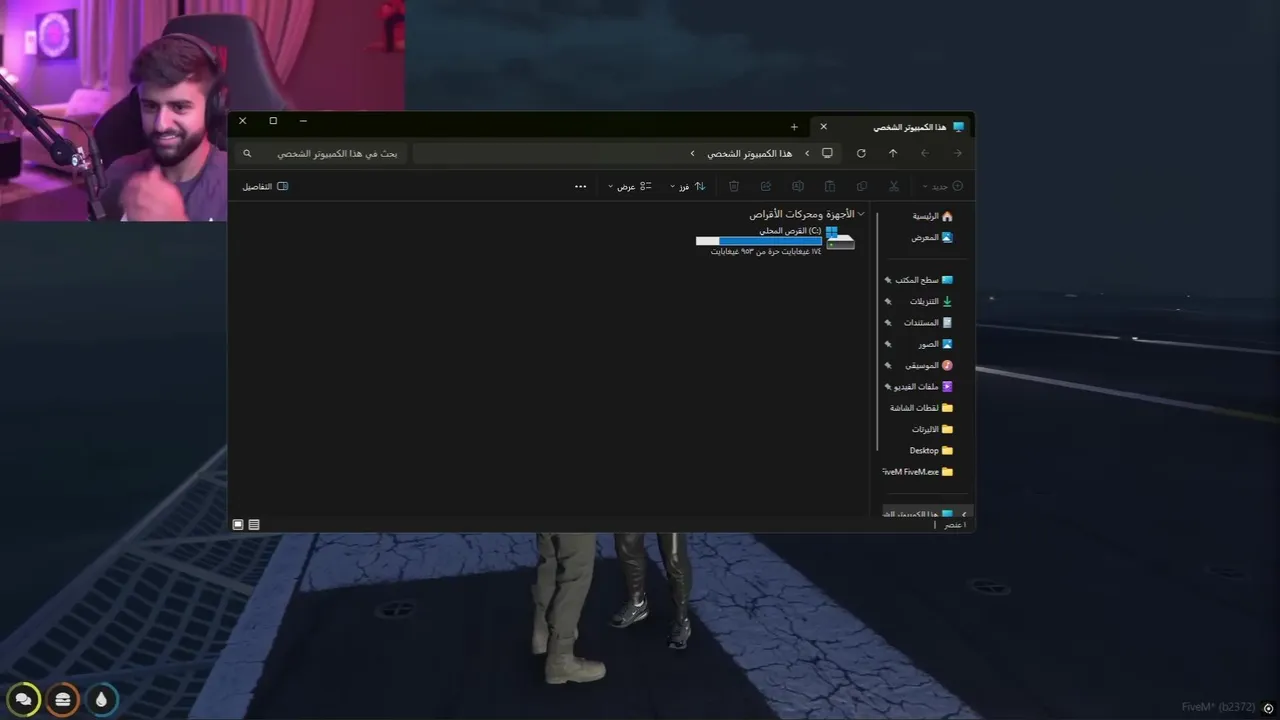Screen dimensions: 1280x720
Task: Open the Home (الرئيسية) sidebar item
Action: click(x=932, y=216)
